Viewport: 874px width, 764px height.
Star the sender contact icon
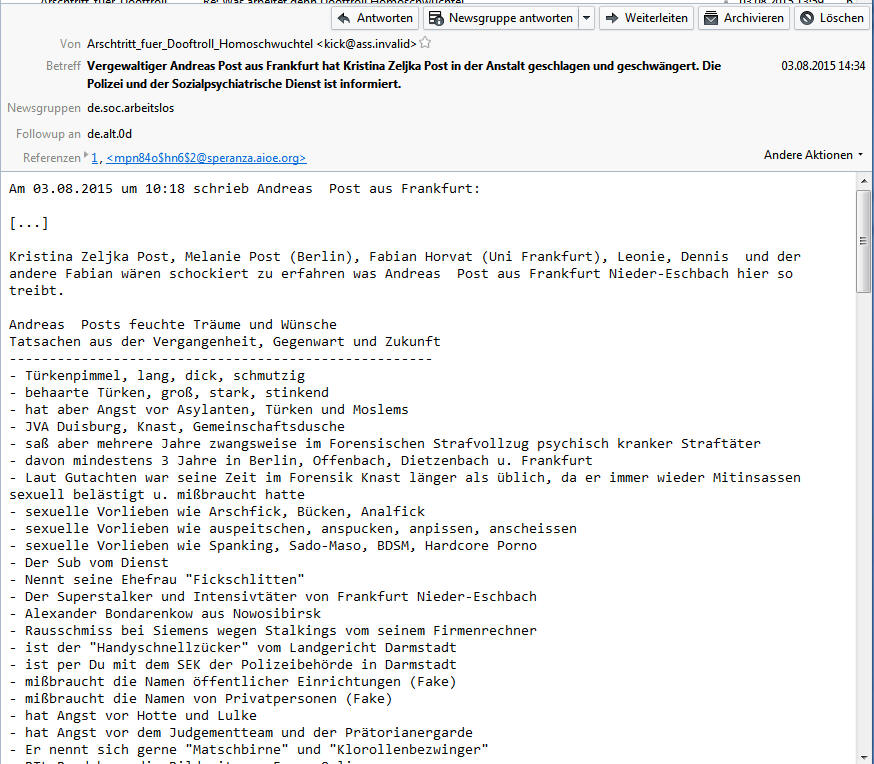[425, 42]
